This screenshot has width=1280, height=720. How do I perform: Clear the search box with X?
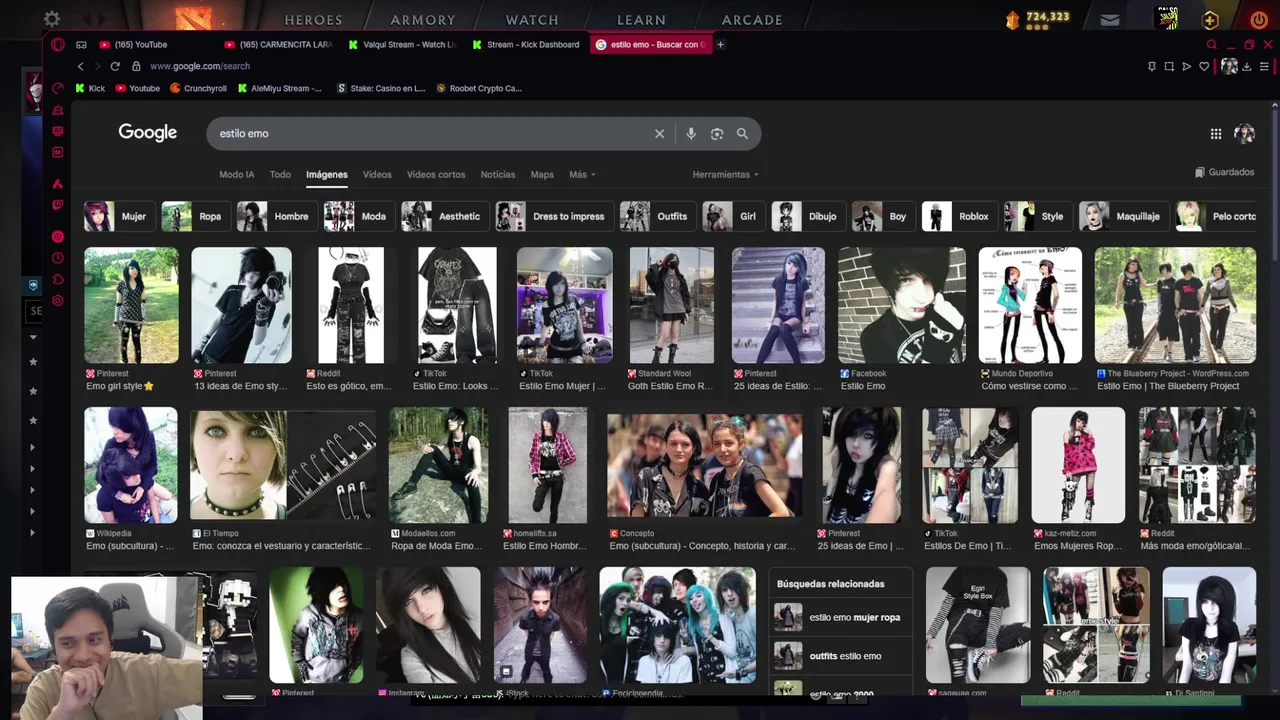(x=659, y=134)
